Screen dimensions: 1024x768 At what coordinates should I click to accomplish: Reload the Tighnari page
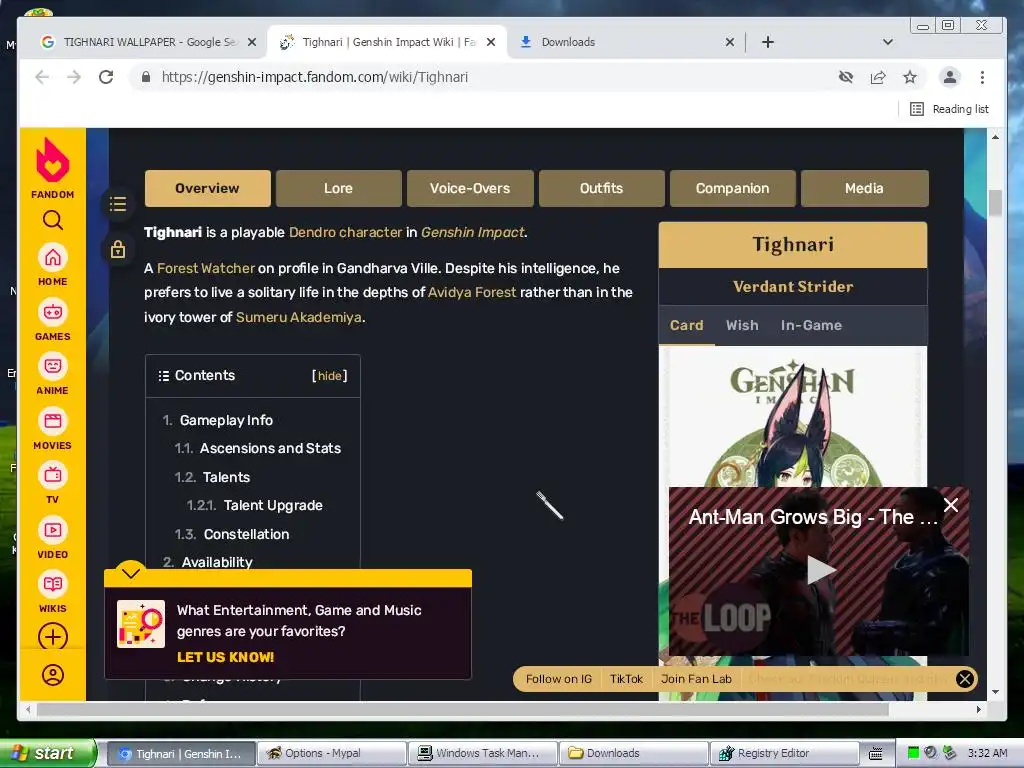106,77
